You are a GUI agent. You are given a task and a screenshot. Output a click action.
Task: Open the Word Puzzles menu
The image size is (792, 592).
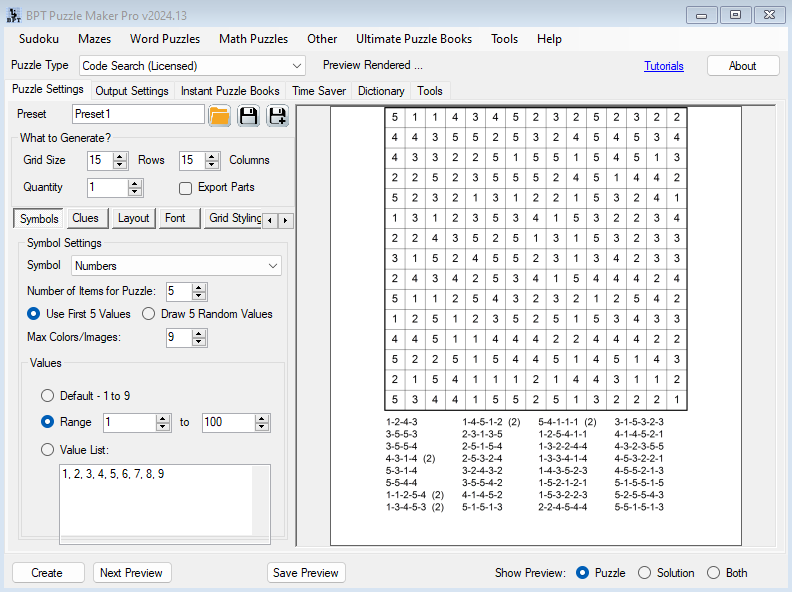165,39
